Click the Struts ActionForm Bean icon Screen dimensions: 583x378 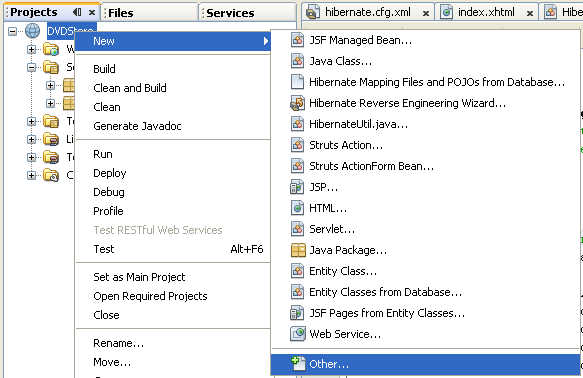(x=297, y=166)
